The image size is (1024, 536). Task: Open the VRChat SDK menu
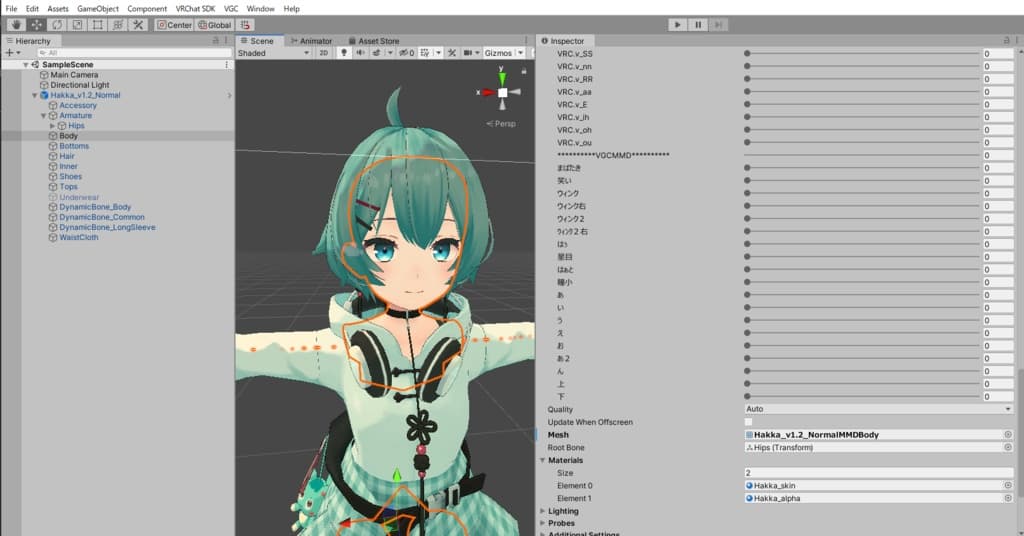(x=195, y=8)
